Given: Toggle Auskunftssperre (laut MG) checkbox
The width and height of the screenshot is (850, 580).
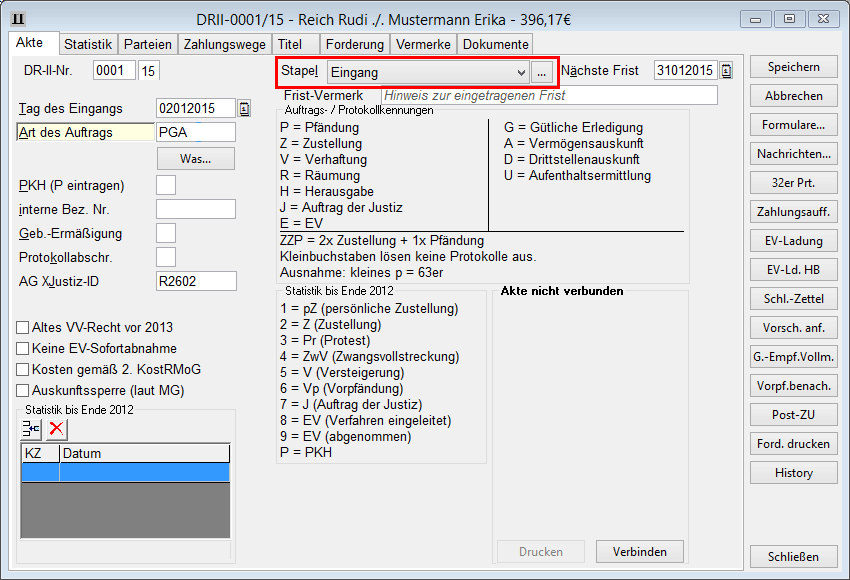Looking at the screenshot, I should click(23, 390).
